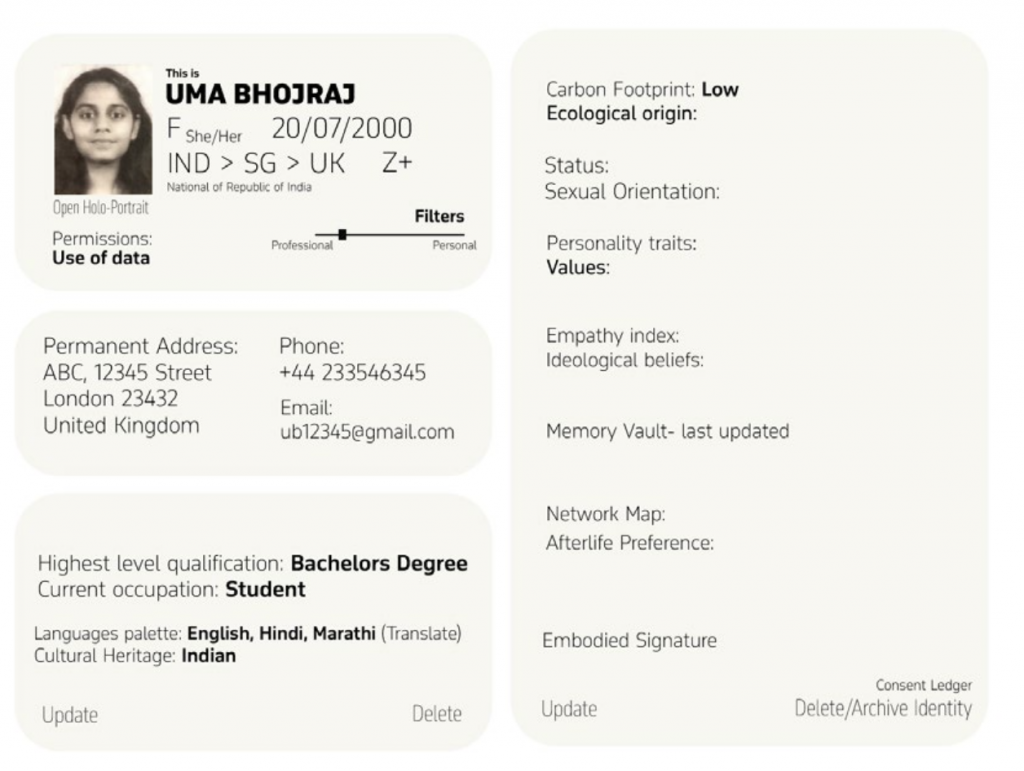Open the Consent Ledger
Viewport: 1024px width, 771px height.
[x=923, y=685]
